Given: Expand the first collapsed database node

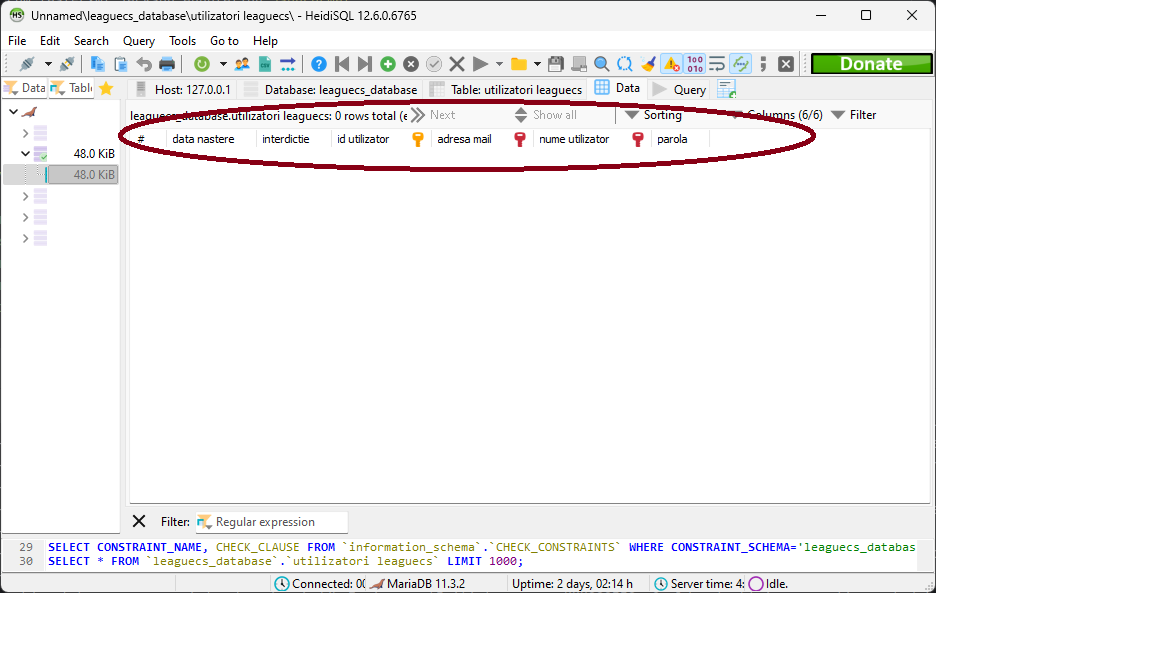Looking at the screenshot, I should (26, 133).
